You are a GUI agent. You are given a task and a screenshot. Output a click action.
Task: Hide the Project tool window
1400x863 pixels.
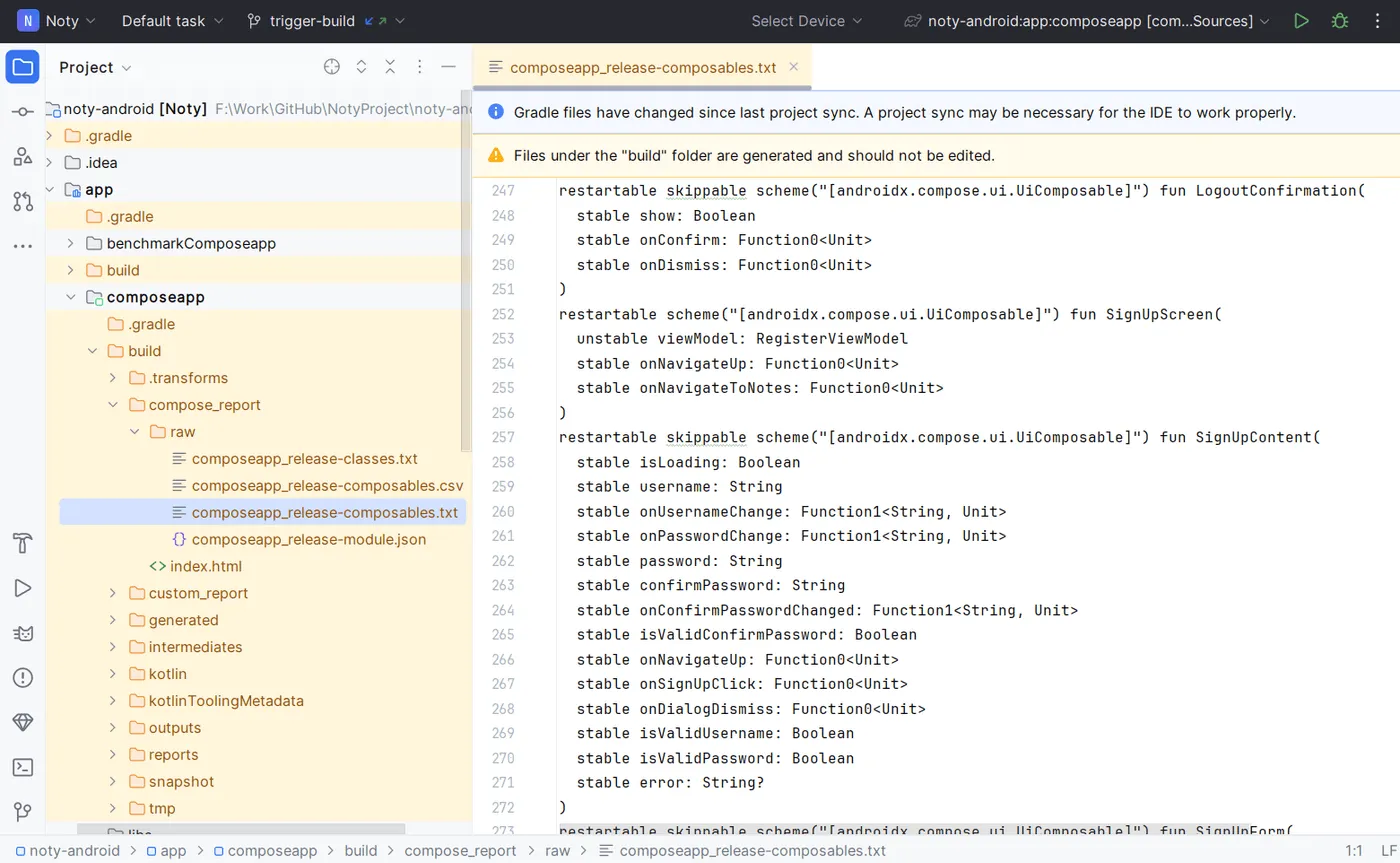click(x=449, y=67)
